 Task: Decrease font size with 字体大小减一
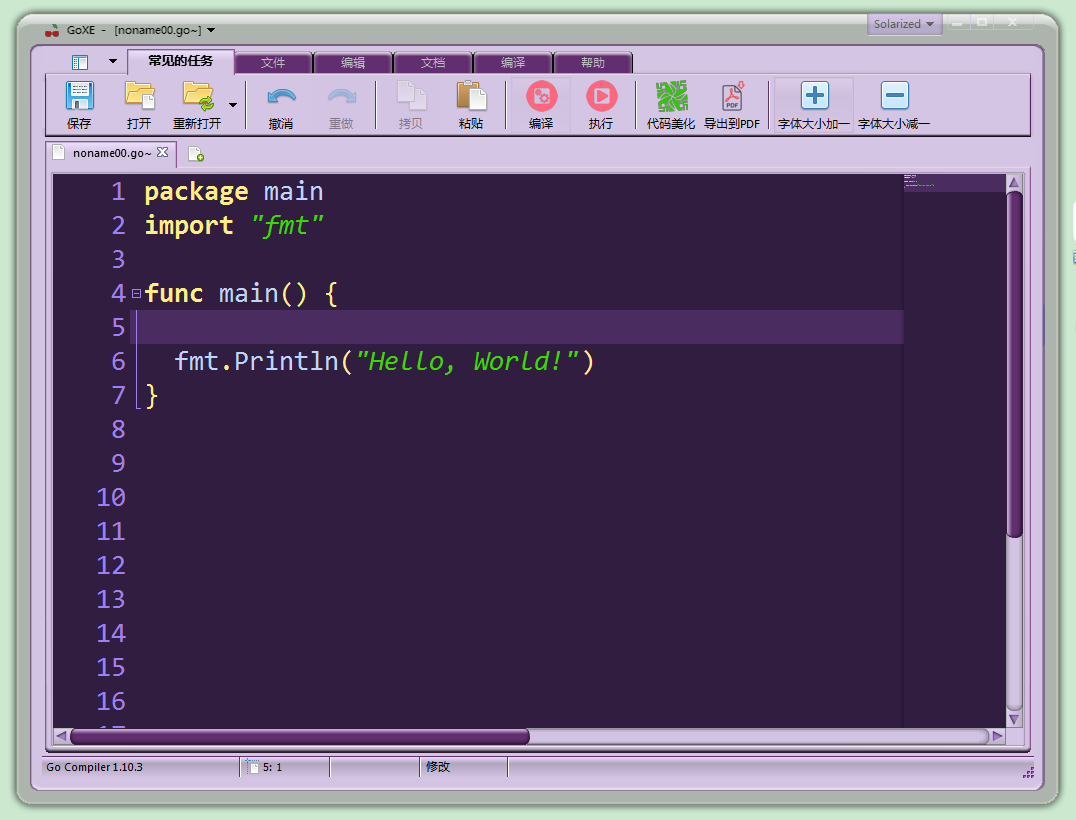point(894,97)
